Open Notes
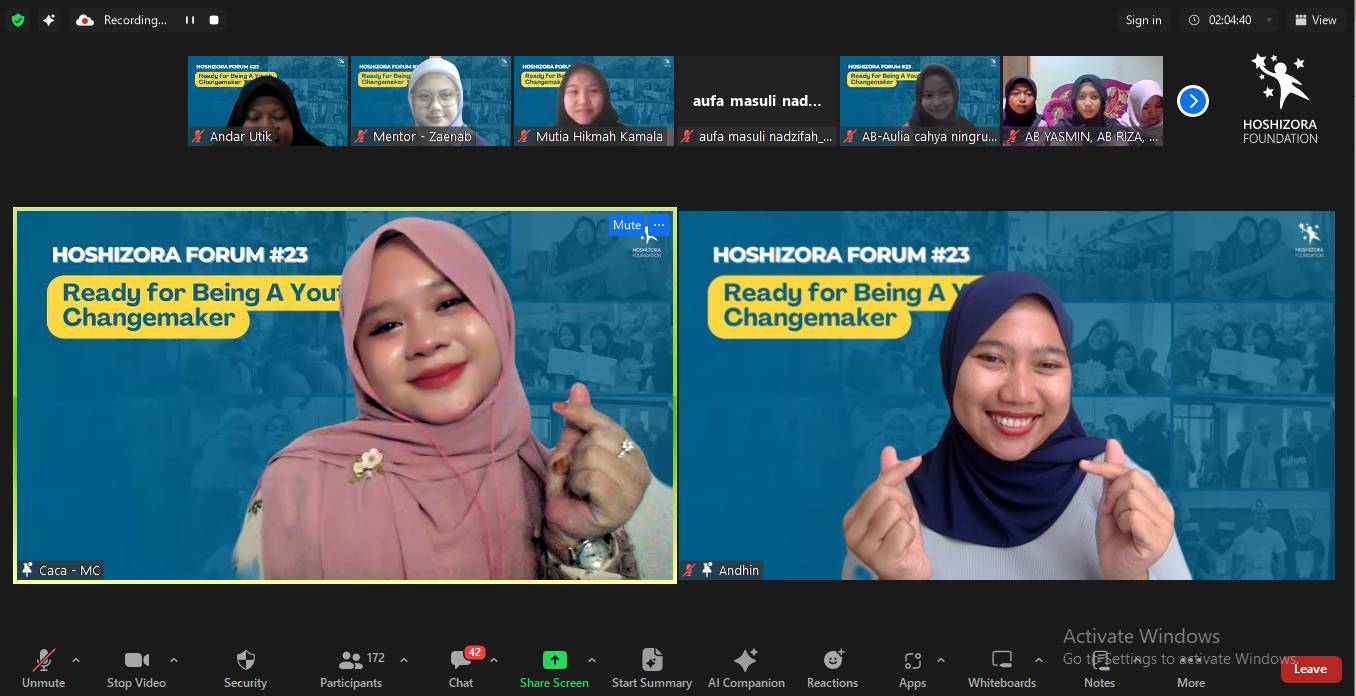The width and height of the screenshot is (1356, 696). [1099, 668]
